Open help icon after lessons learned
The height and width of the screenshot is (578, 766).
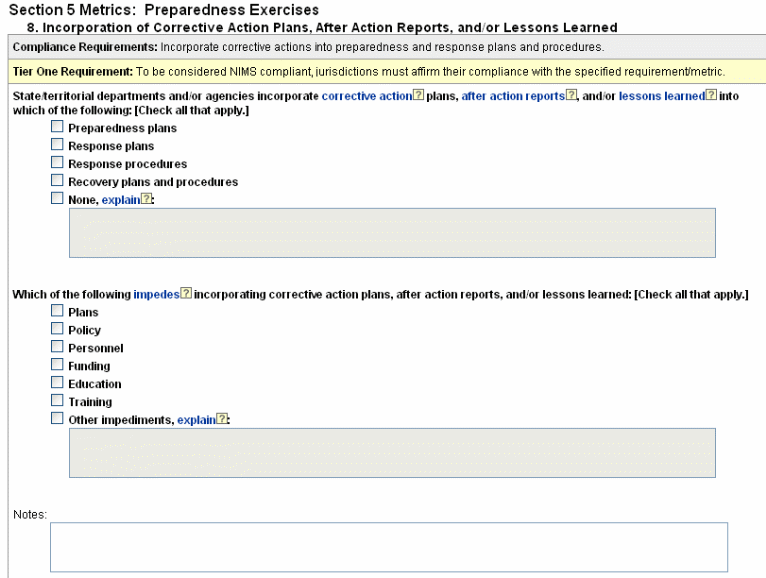711,96
